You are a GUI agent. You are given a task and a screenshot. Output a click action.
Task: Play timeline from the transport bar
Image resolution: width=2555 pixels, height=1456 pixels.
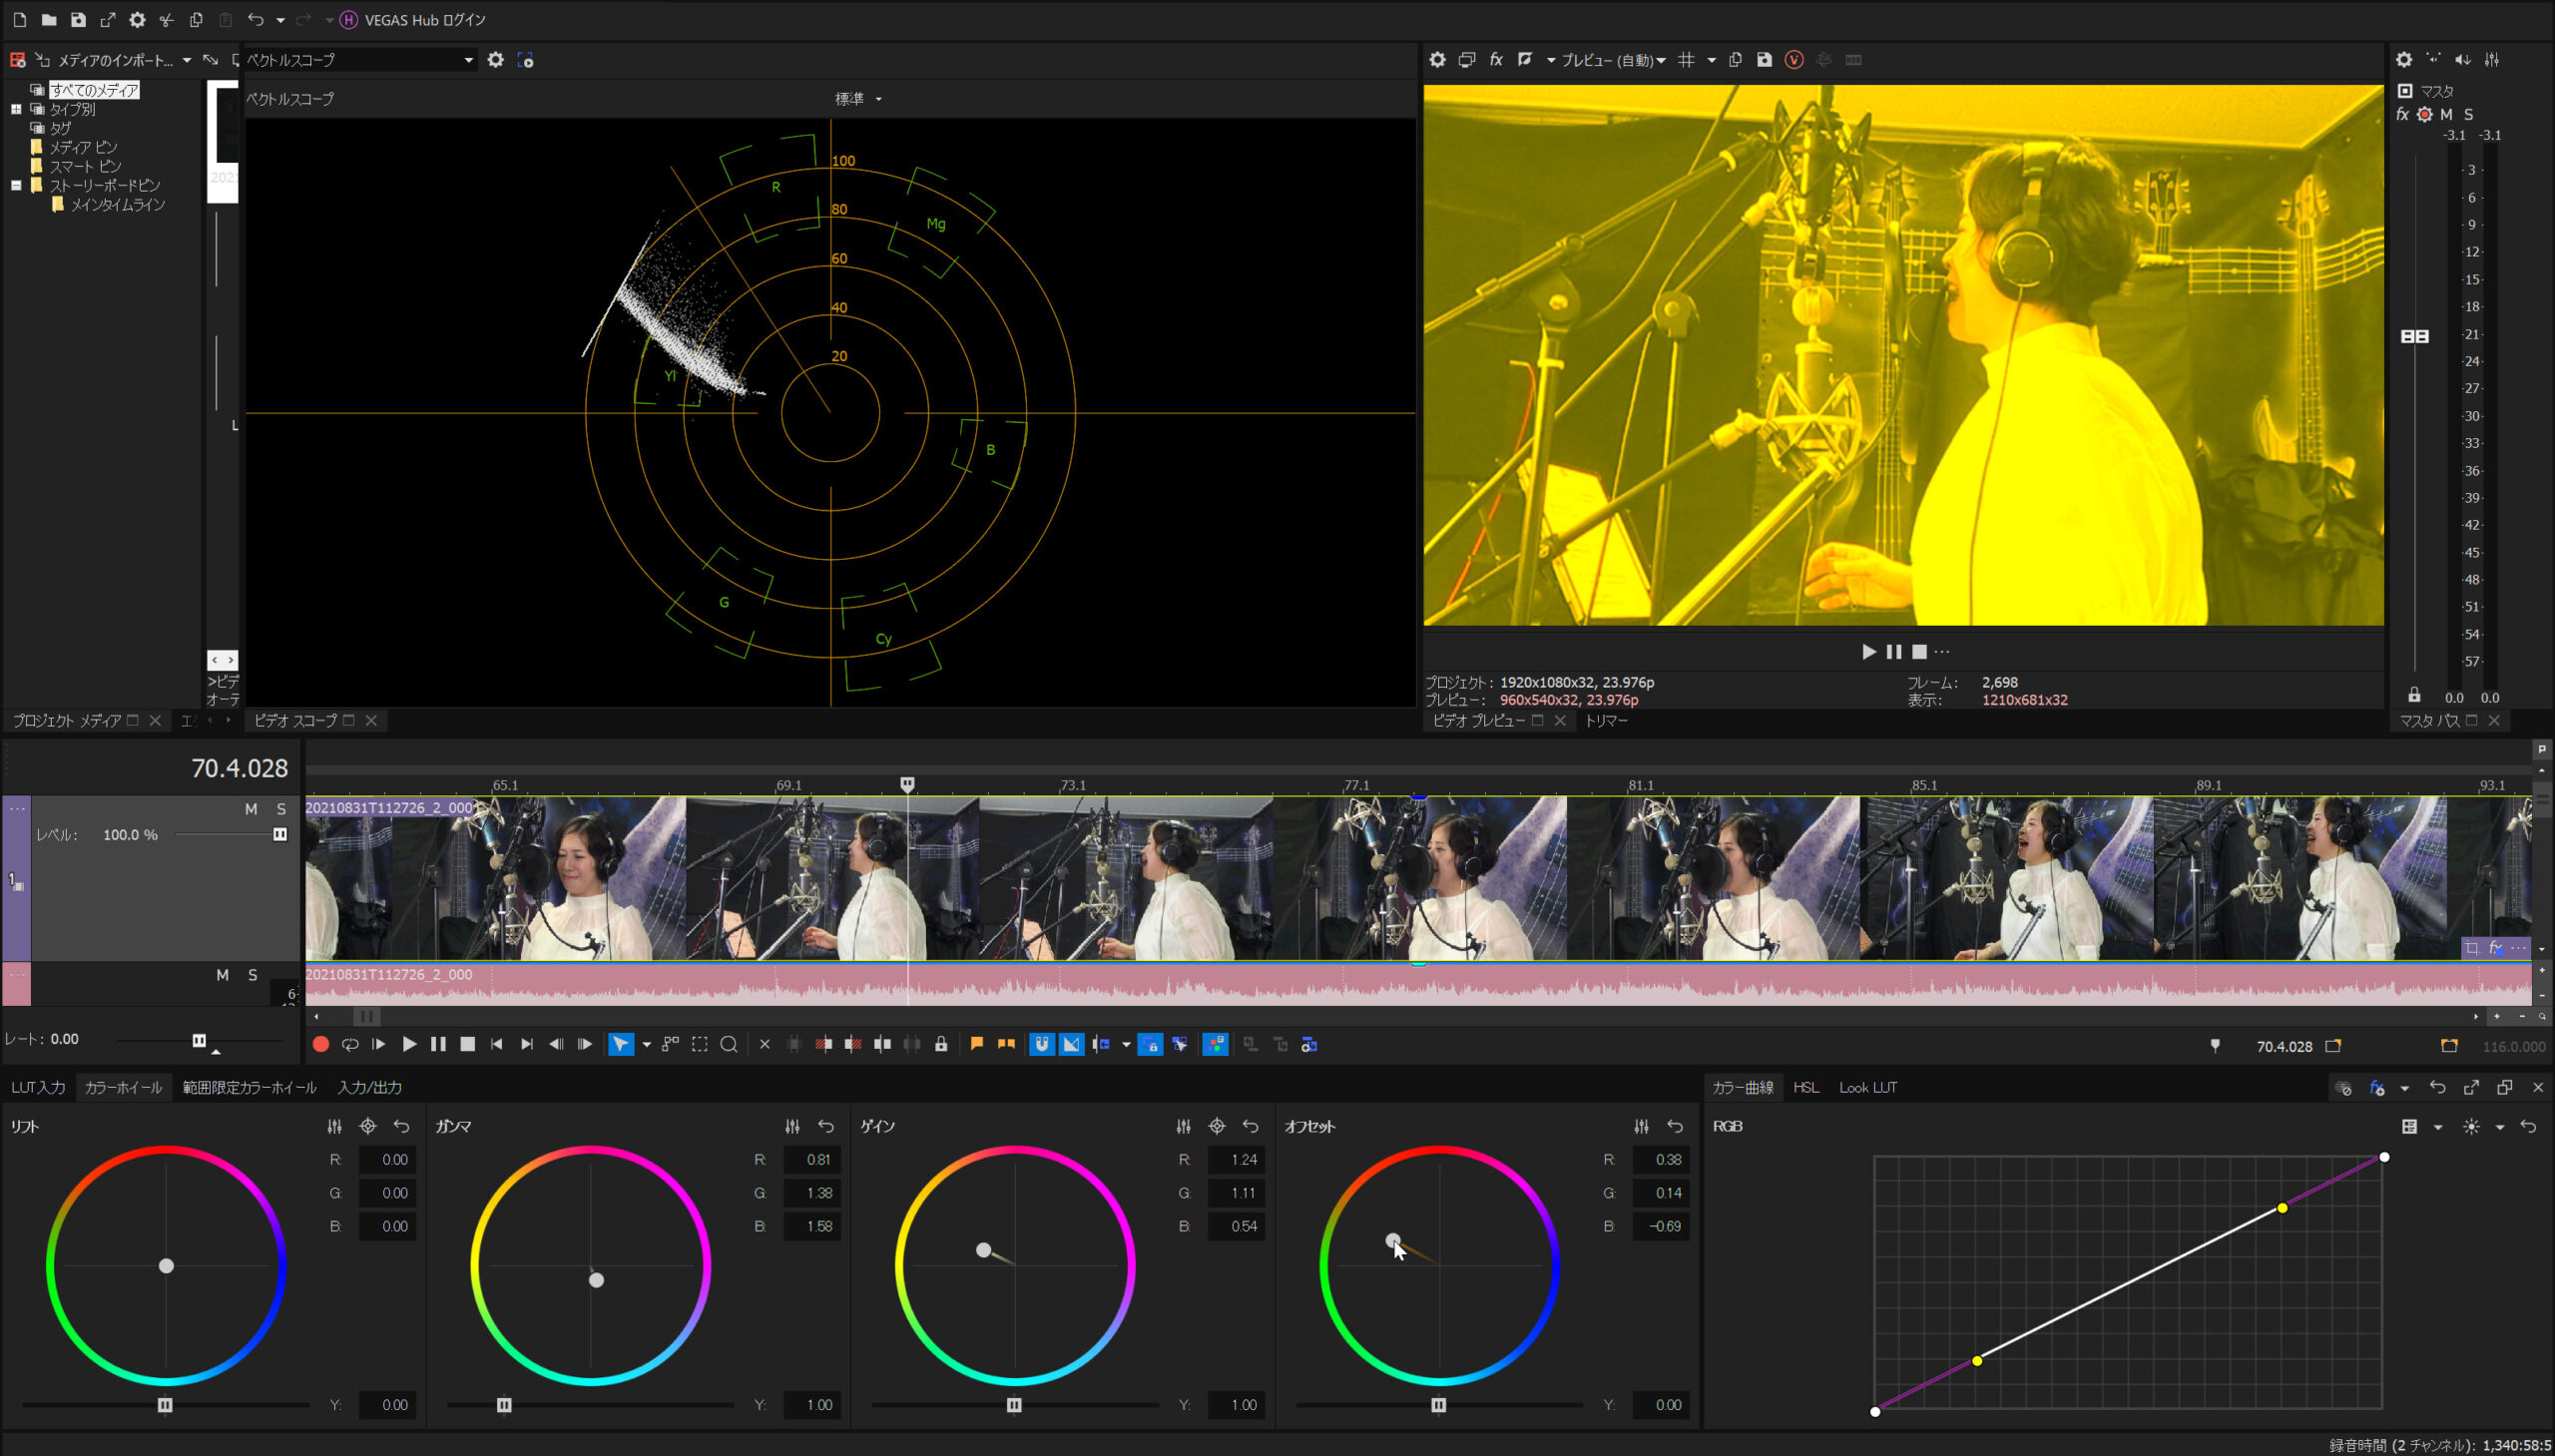click(408, 1044)
